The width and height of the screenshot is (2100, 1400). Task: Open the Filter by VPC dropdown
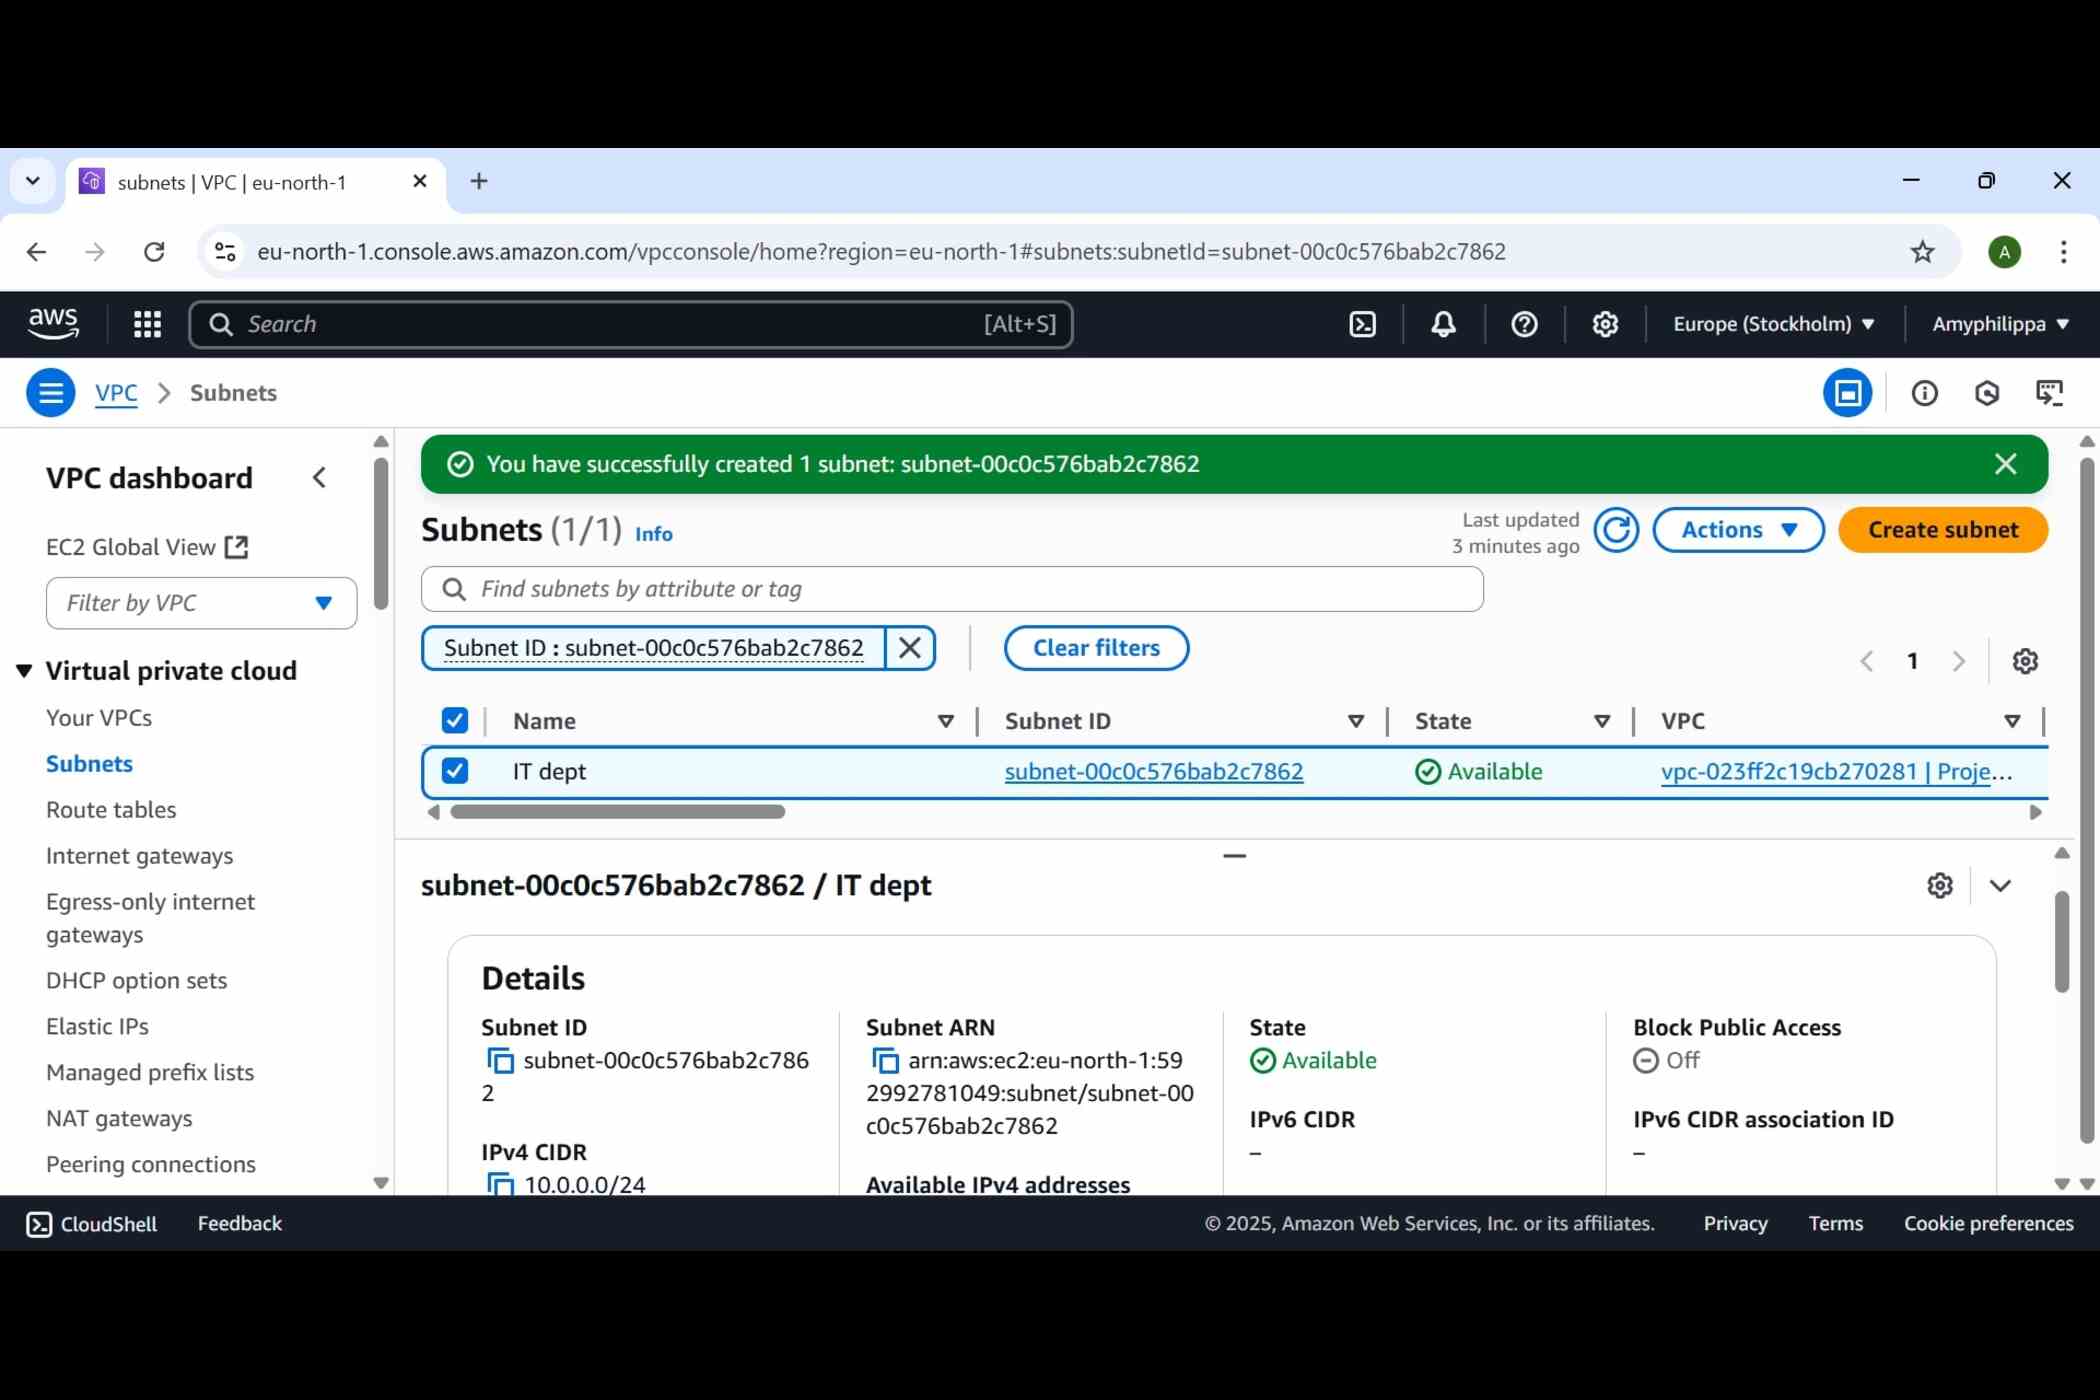click(x=201, y=603)
